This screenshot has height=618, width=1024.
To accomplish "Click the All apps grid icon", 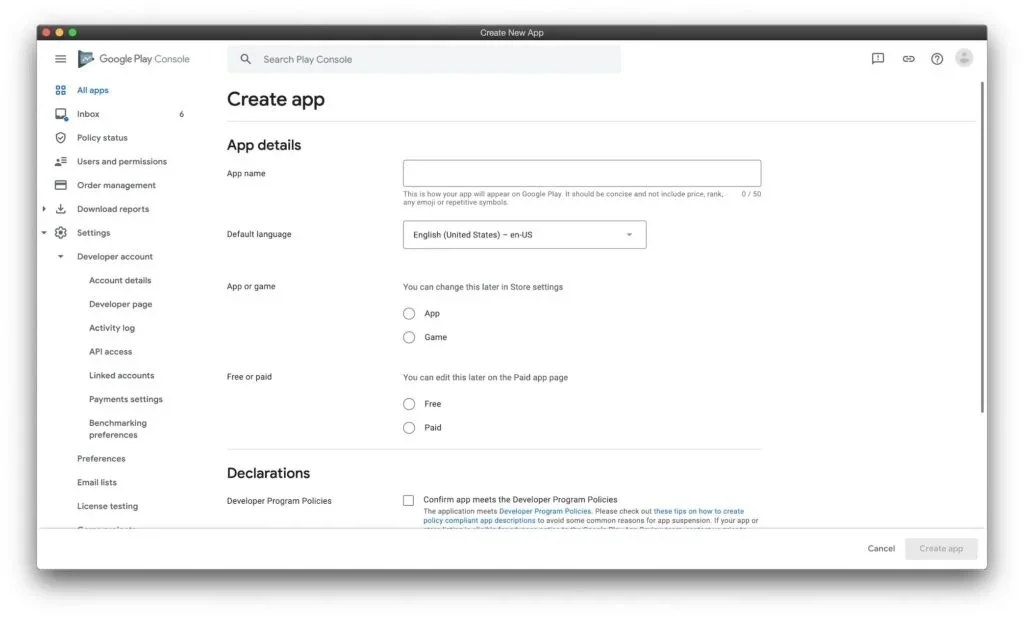I will (x=61, y=90).
